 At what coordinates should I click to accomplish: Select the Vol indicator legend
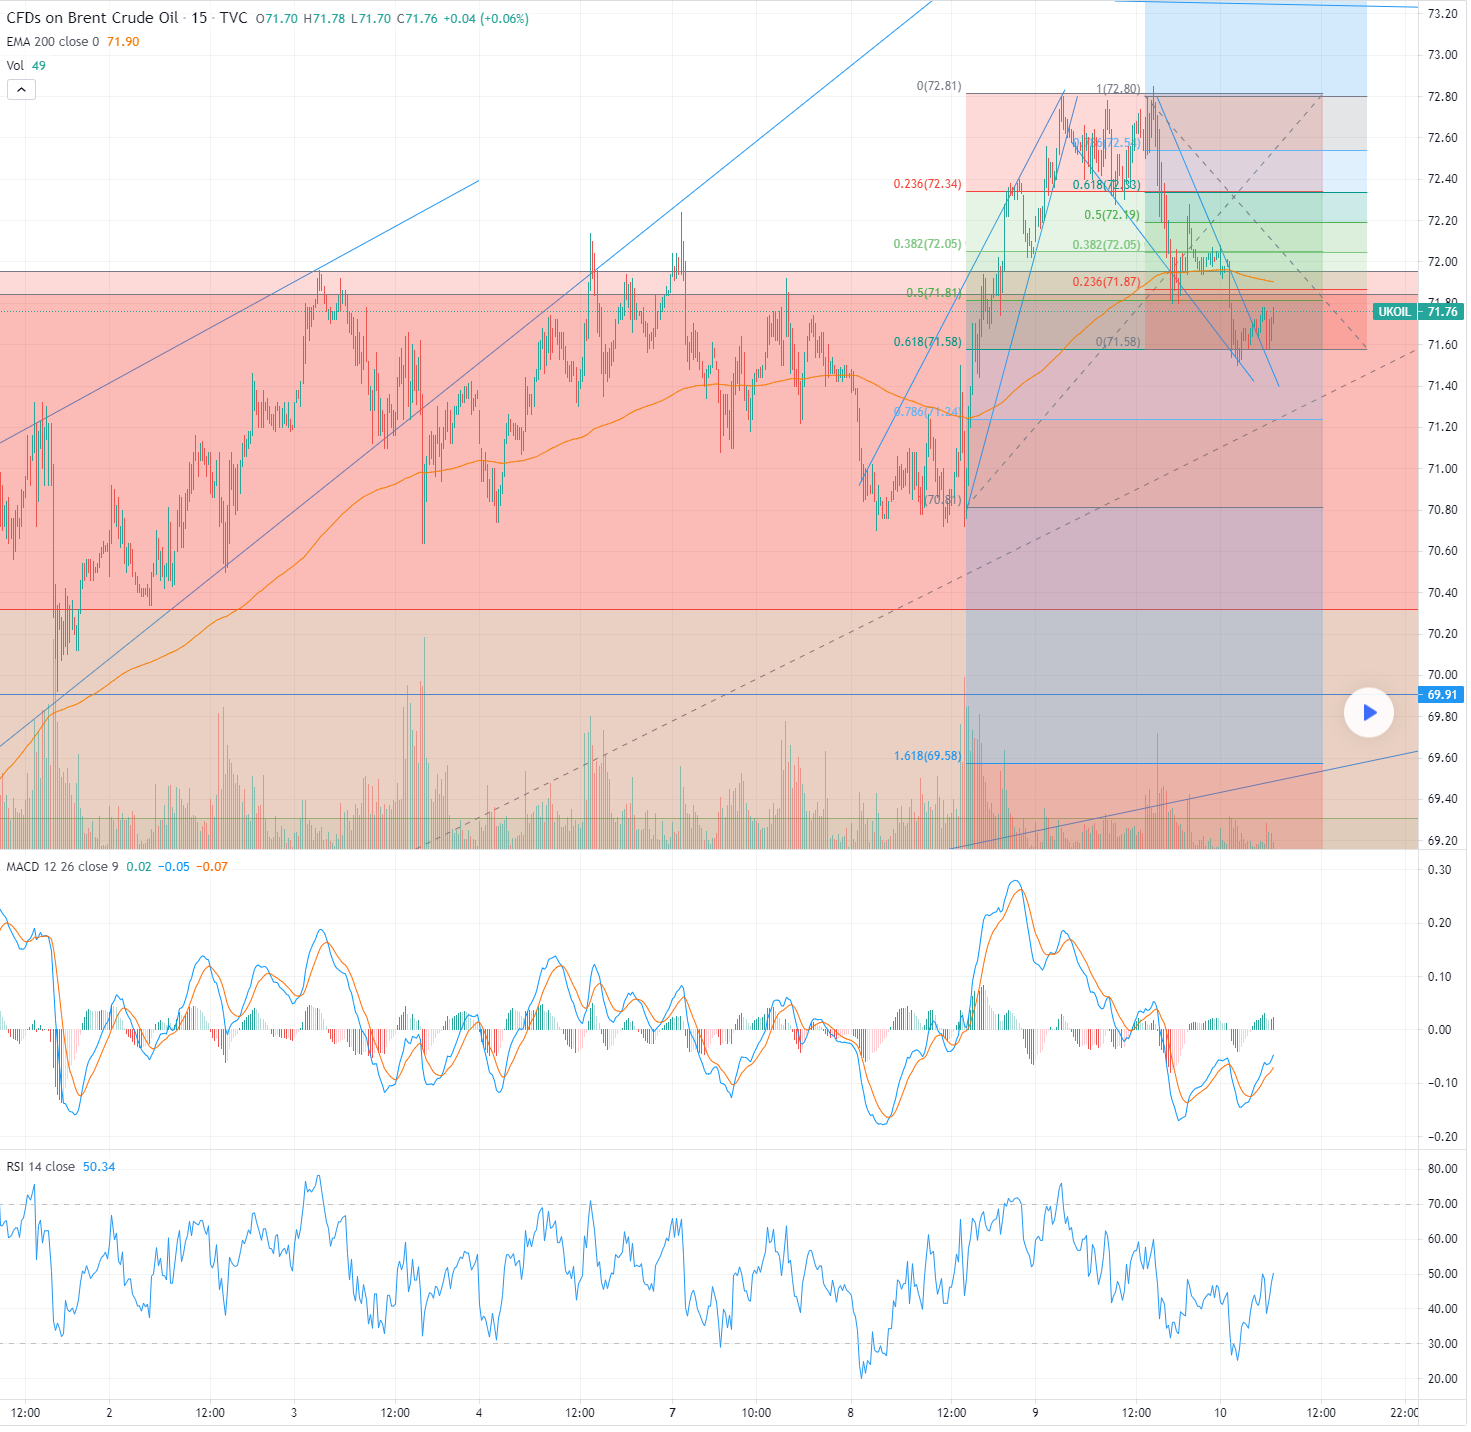(x=15, y=66)
